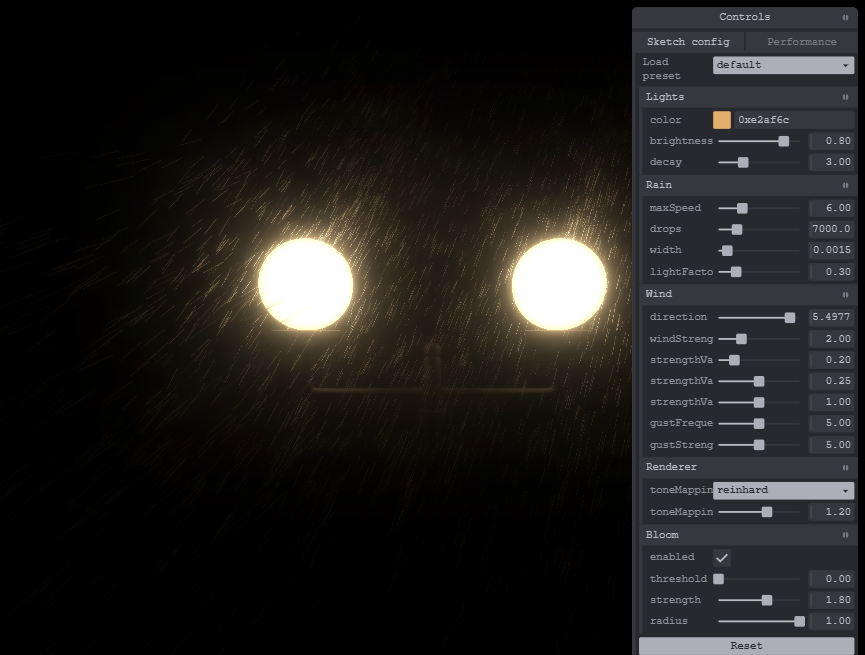Collapse the Renderer folder icon
Image resolution: width=865 pixels, height=655 pixels.
845,468
